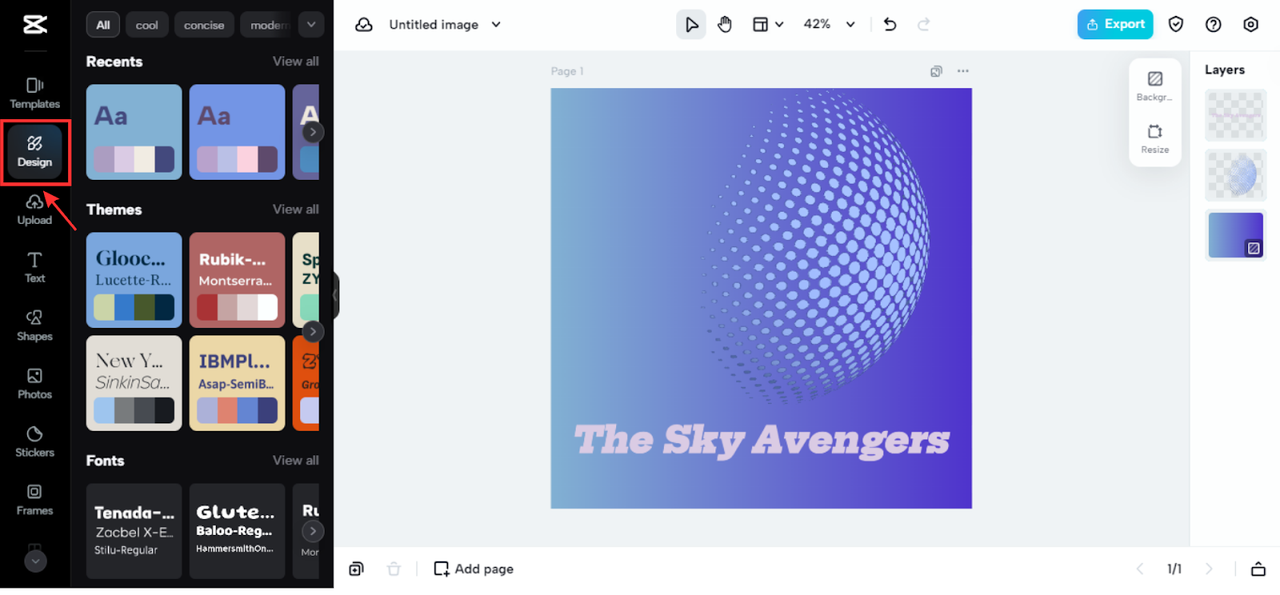View all Recents
Screen dimensions: 1280x595
coord(296,61)
